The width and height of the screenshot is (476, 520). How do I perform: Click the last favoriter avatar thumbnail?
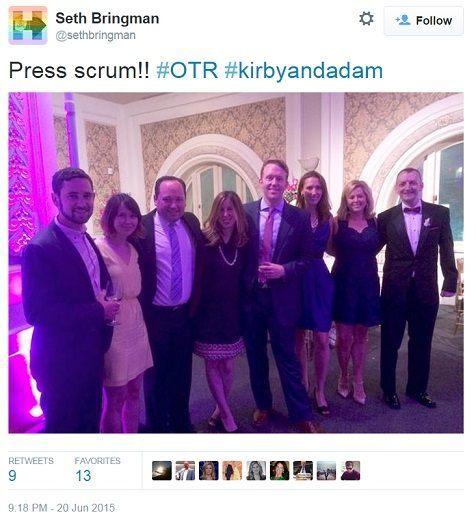click(350, 471)
